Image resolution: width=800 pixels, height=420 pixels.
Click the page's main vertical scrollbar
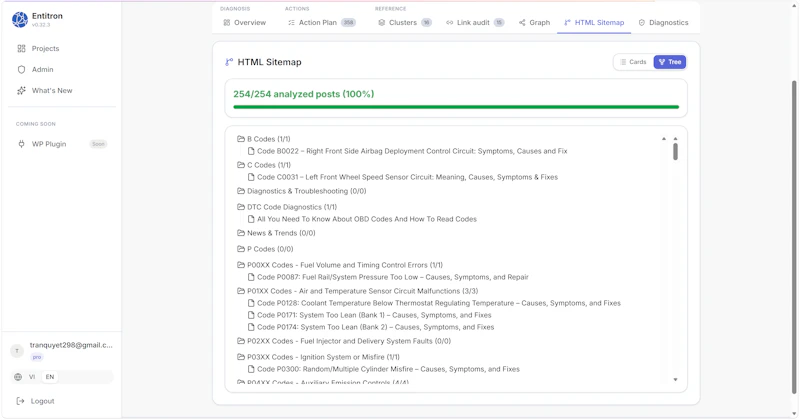[794, 237]
